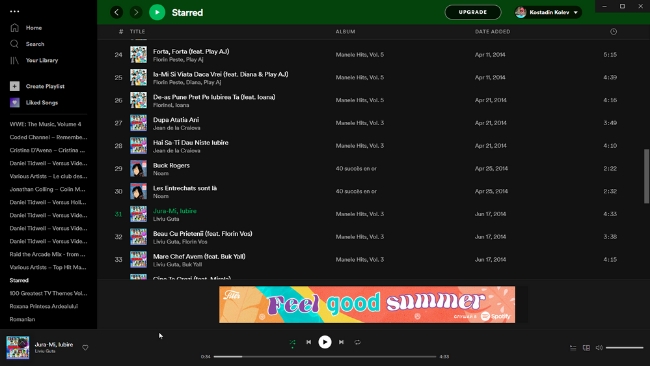Click the Create Playlist plus icon
This screenshot has height=366, width=650.
click(x=15, y=86)
